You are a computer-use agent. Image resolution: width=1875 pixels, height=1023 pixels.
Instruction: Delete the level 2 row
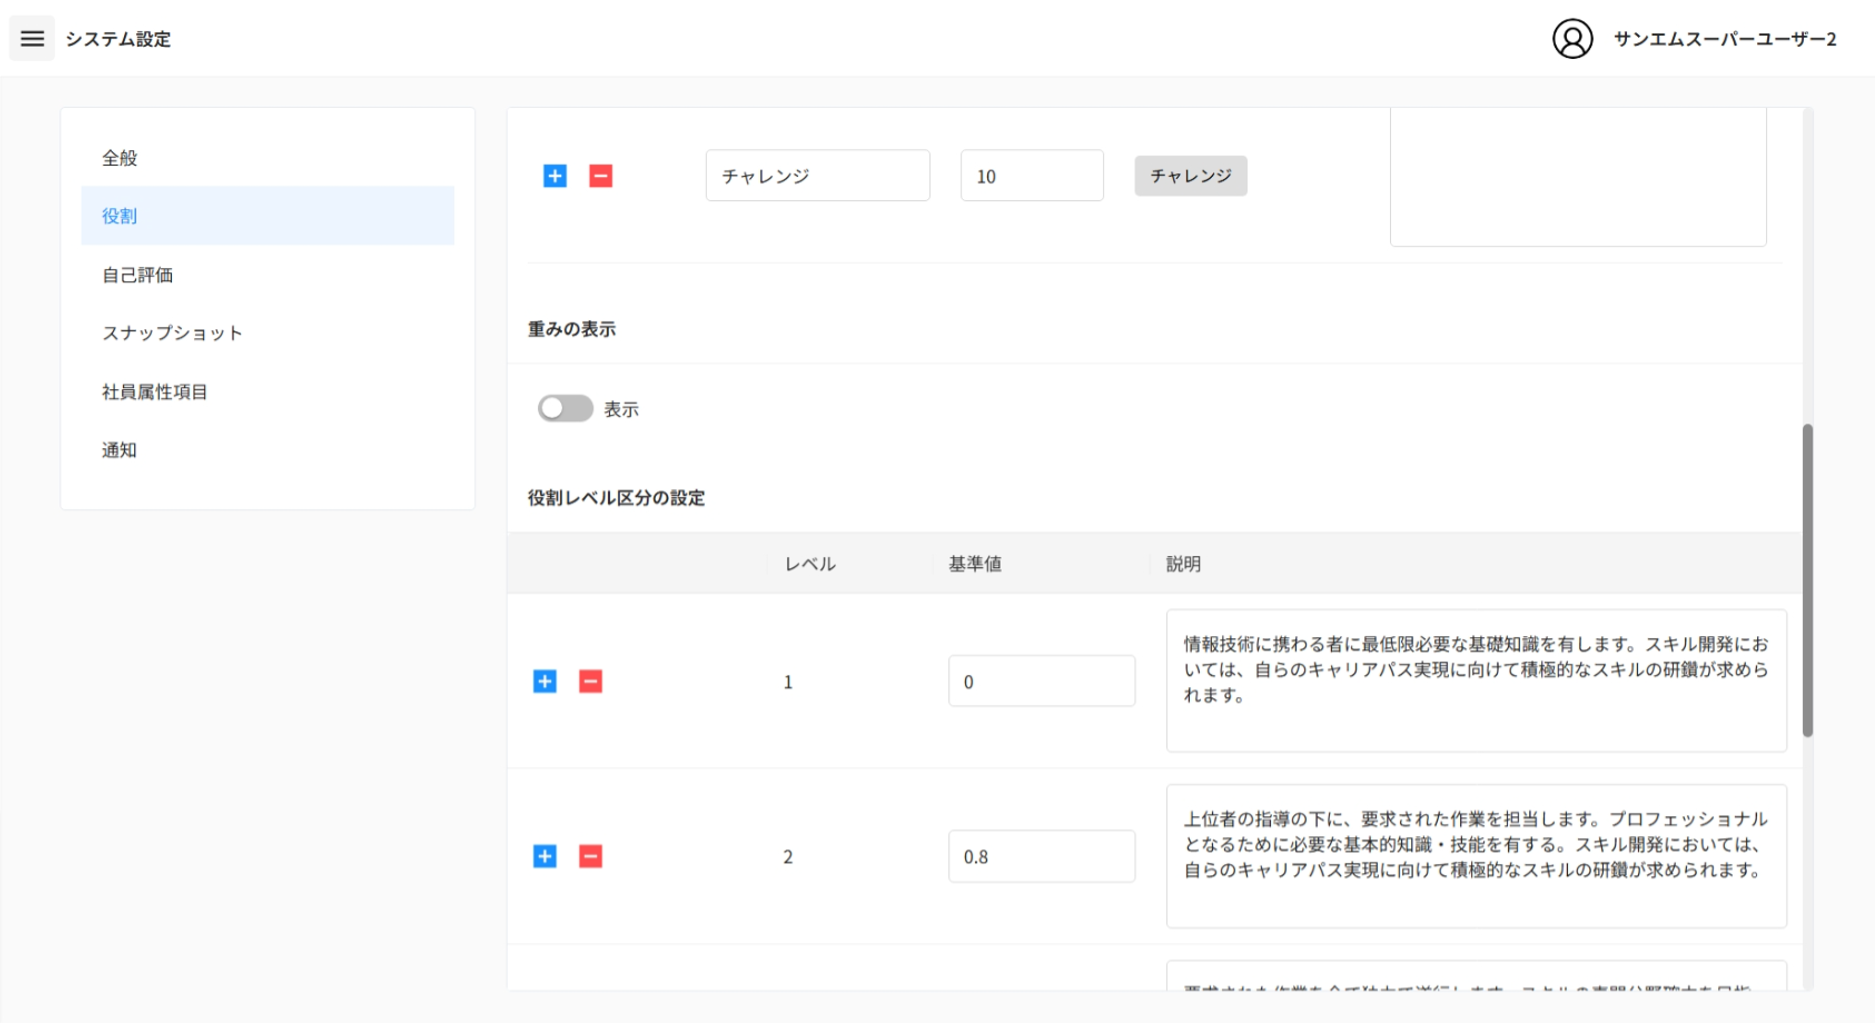tap(591, 857)
